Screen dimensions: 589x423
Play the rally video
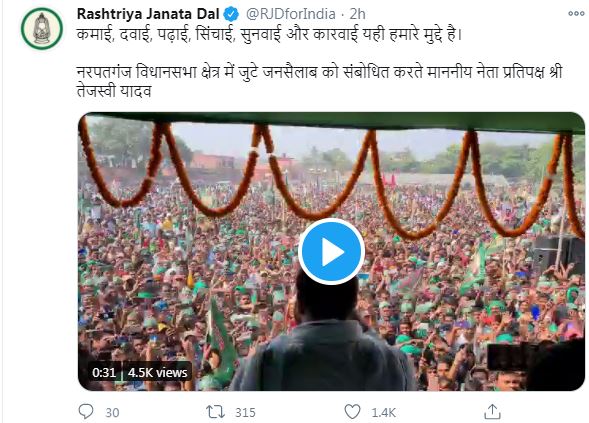tap(331, 251)
